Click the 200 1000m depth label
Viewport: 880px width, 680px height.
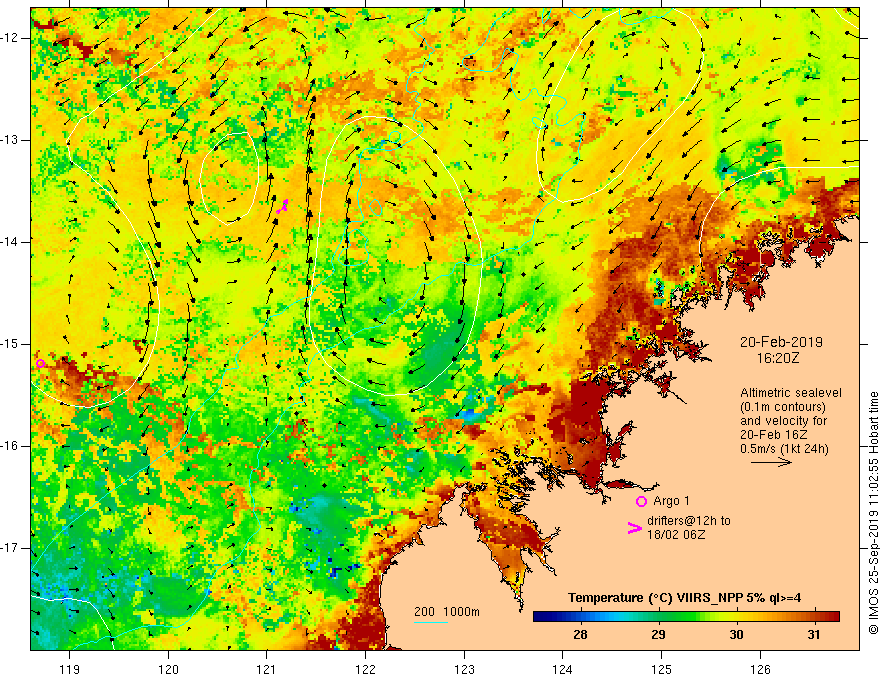pyautogui.click(x=447, y=612)
